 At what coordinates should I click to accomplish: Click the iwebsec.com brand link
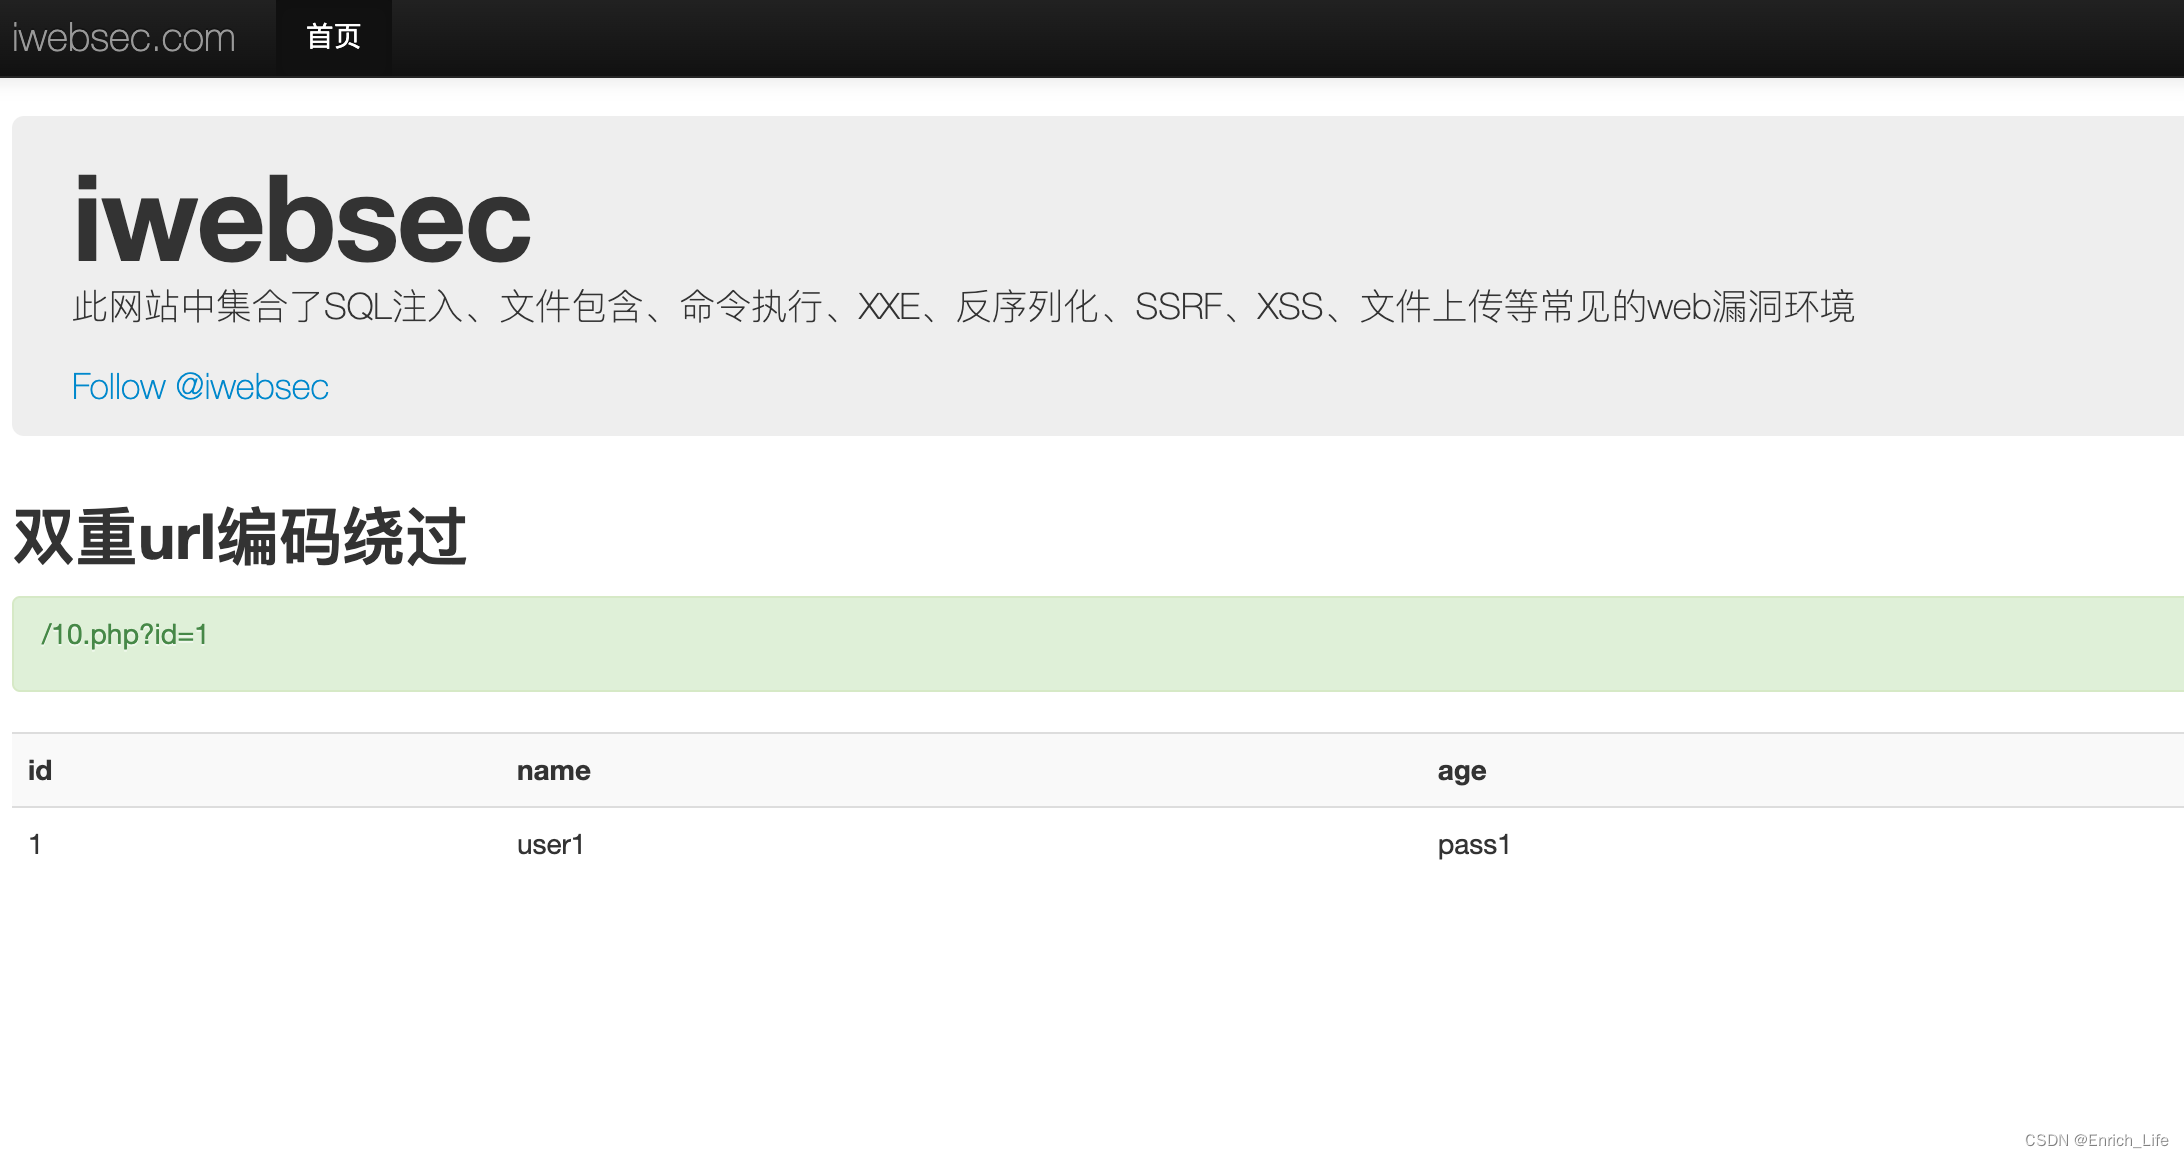(x=124, y=38)
